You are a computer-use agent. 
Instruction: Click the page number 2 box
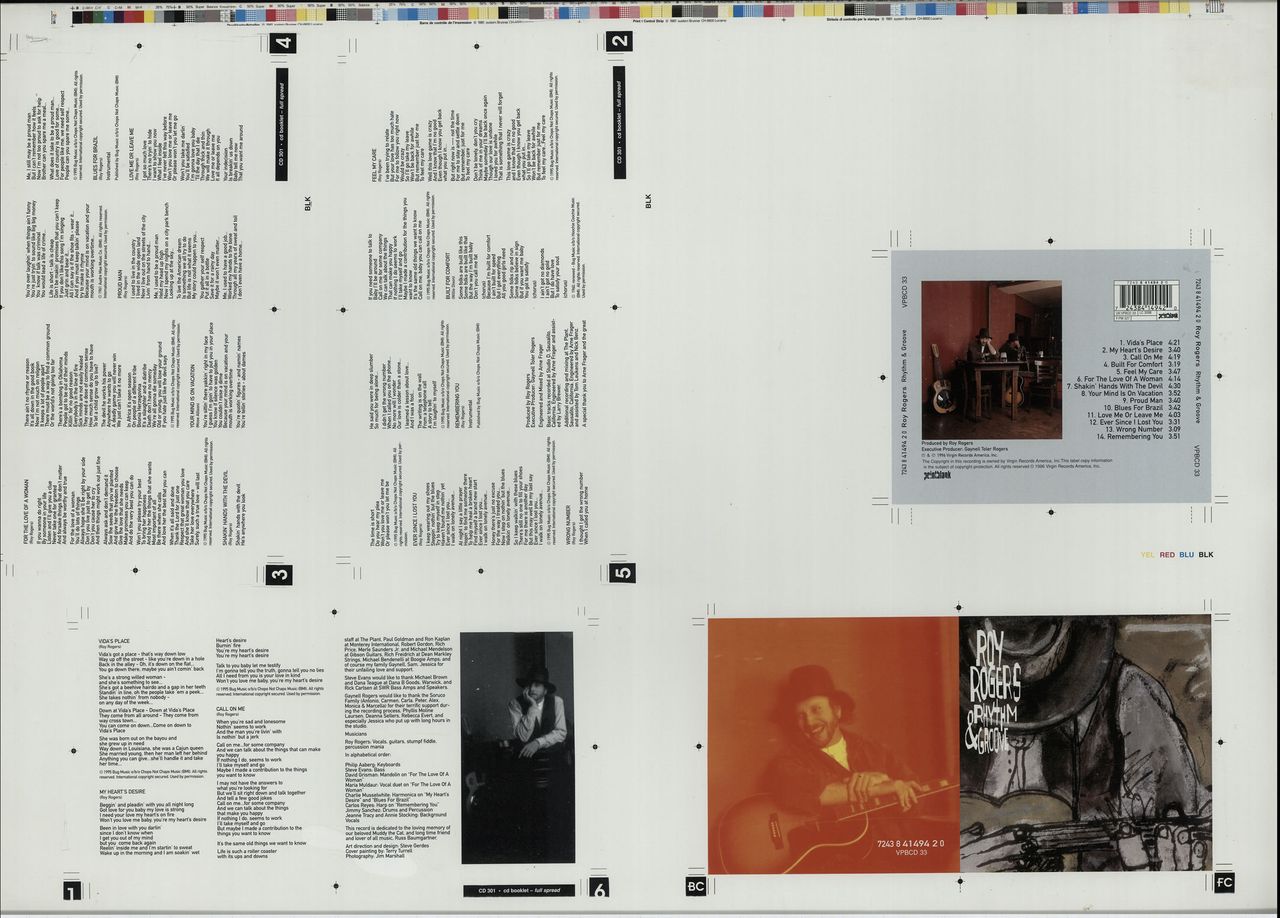tap(620, 41)
